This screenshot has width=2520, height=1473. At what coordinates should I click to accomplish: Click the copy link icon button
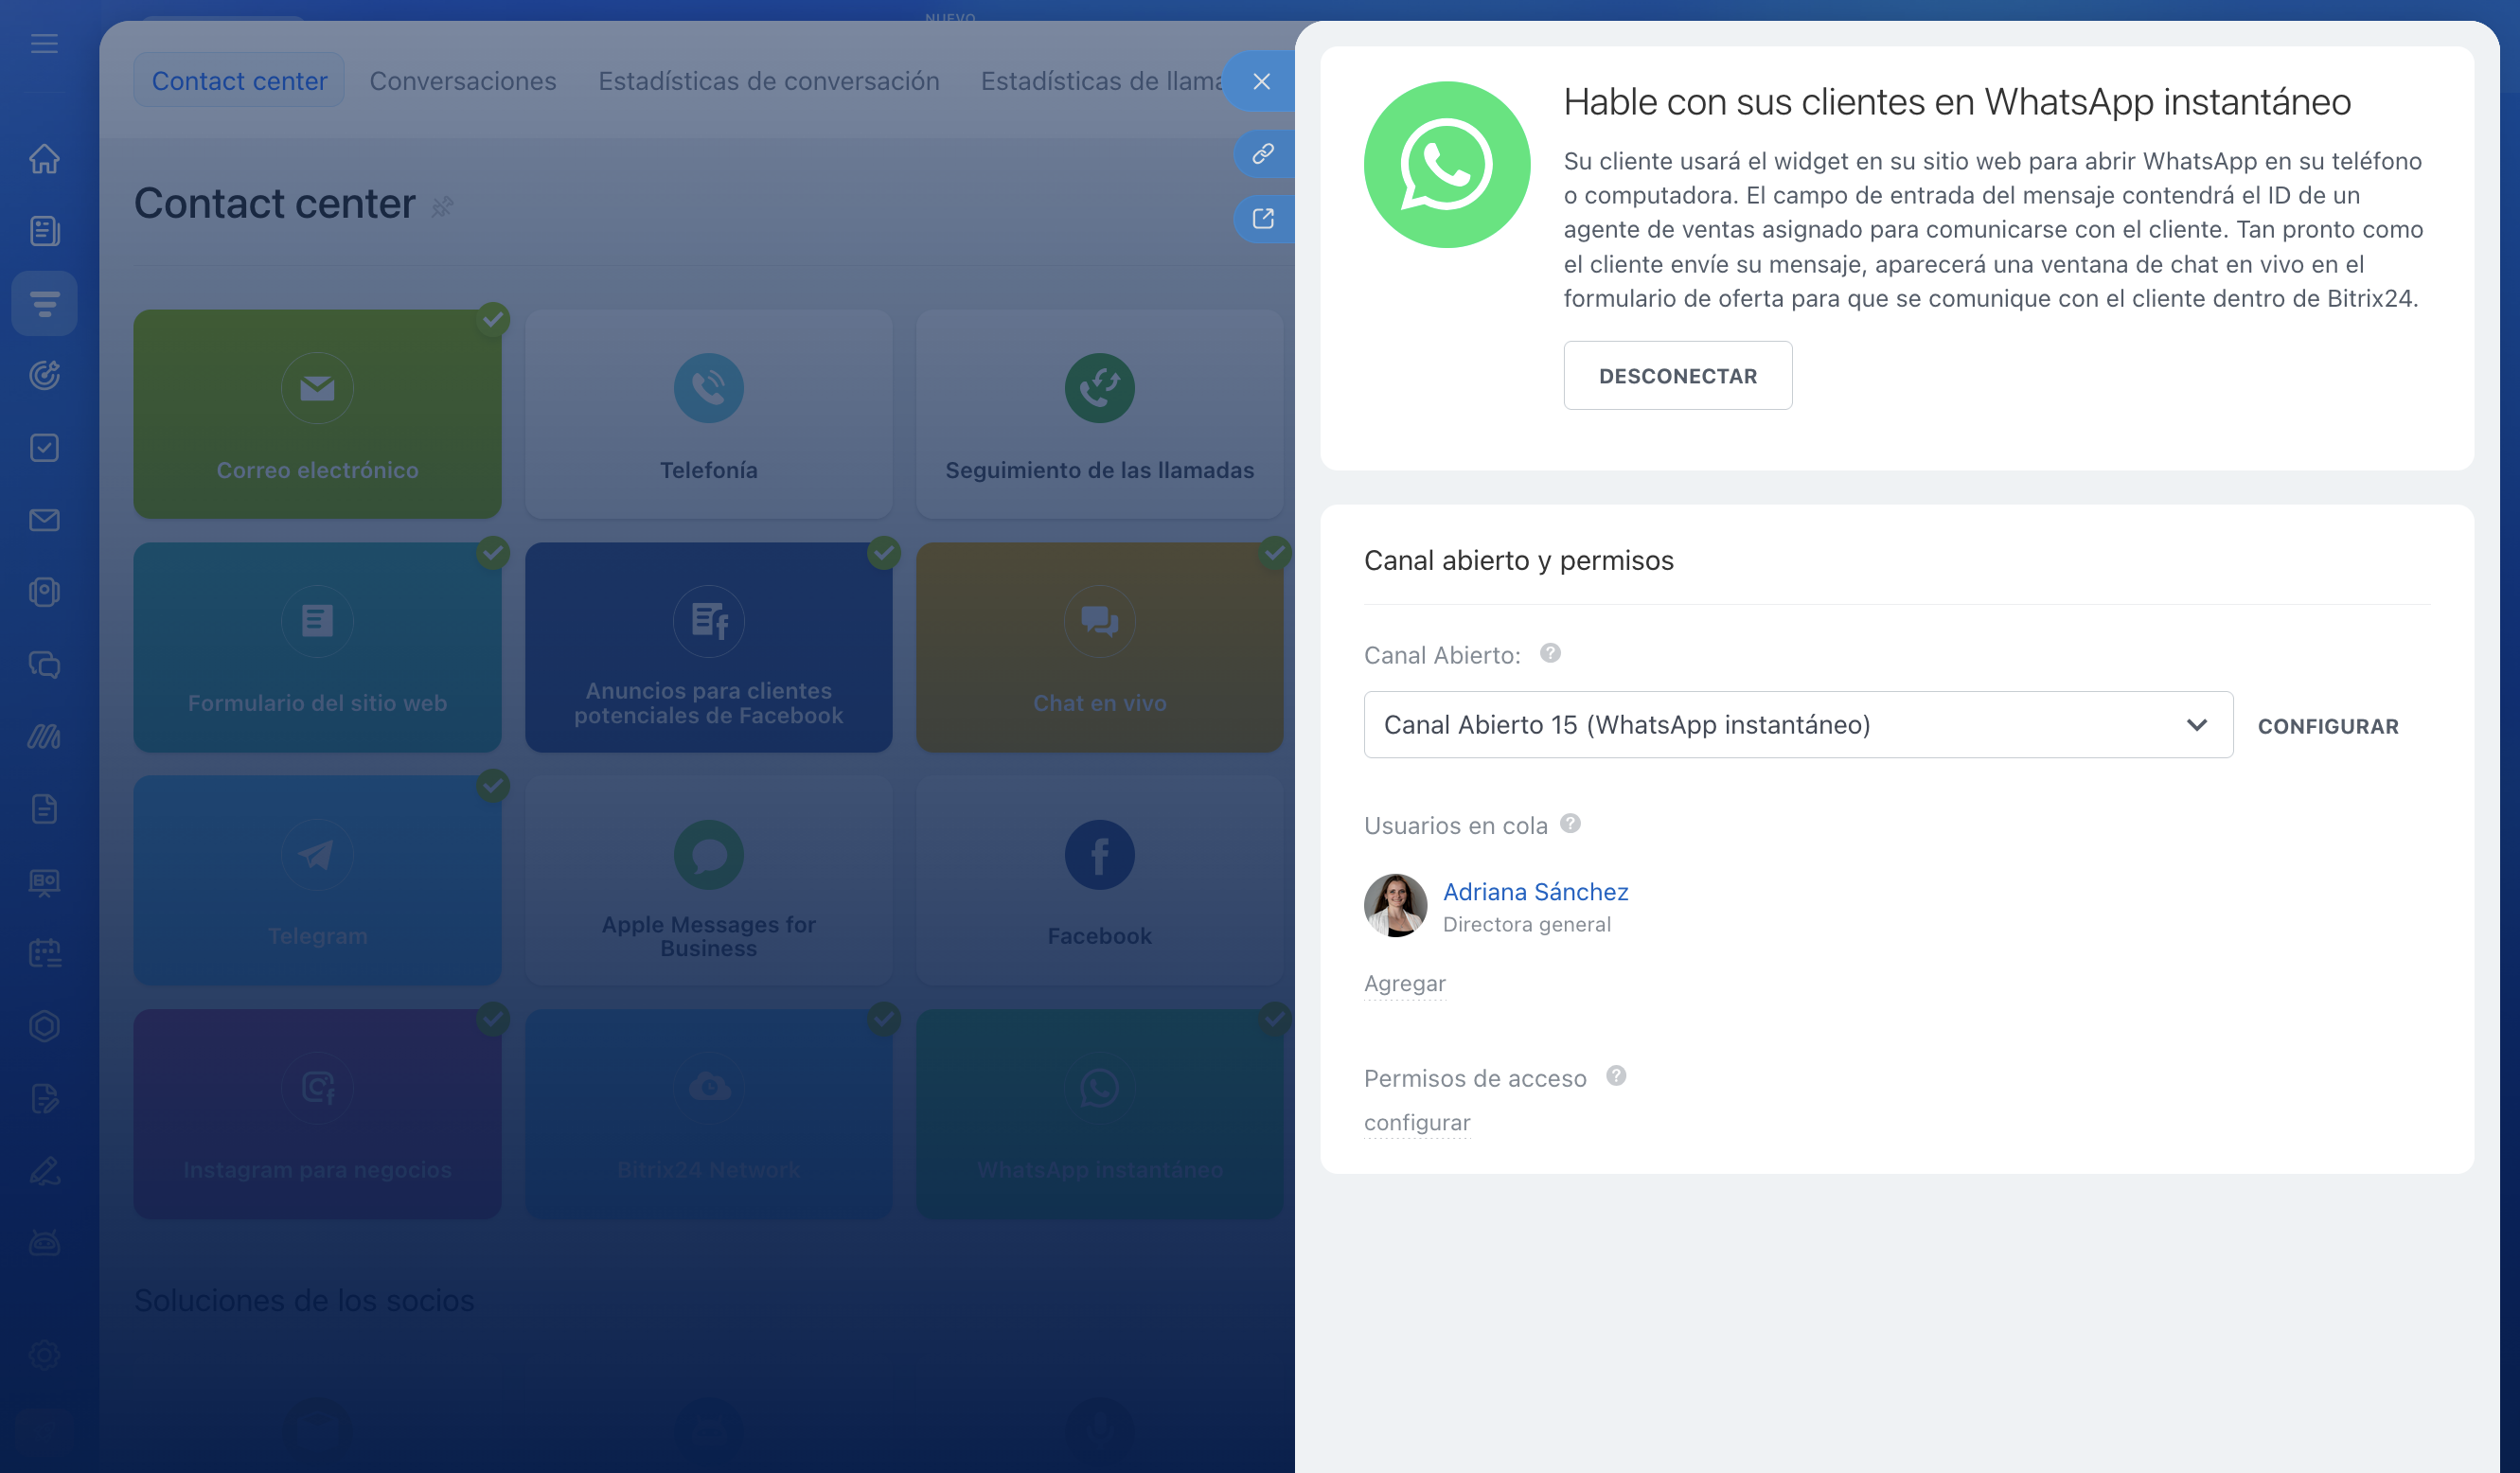(x=1263, y=153)
